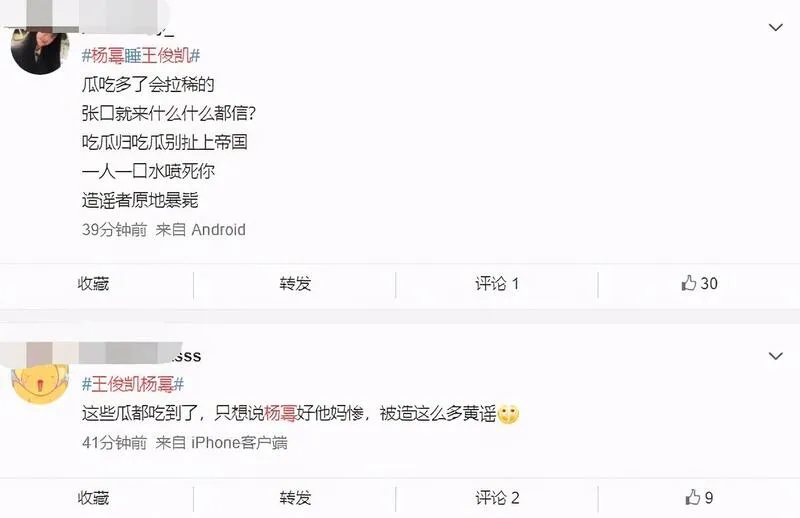Expand the second post's chevron menu
This screenshot has height=518, width=800.
click(776, 356)
